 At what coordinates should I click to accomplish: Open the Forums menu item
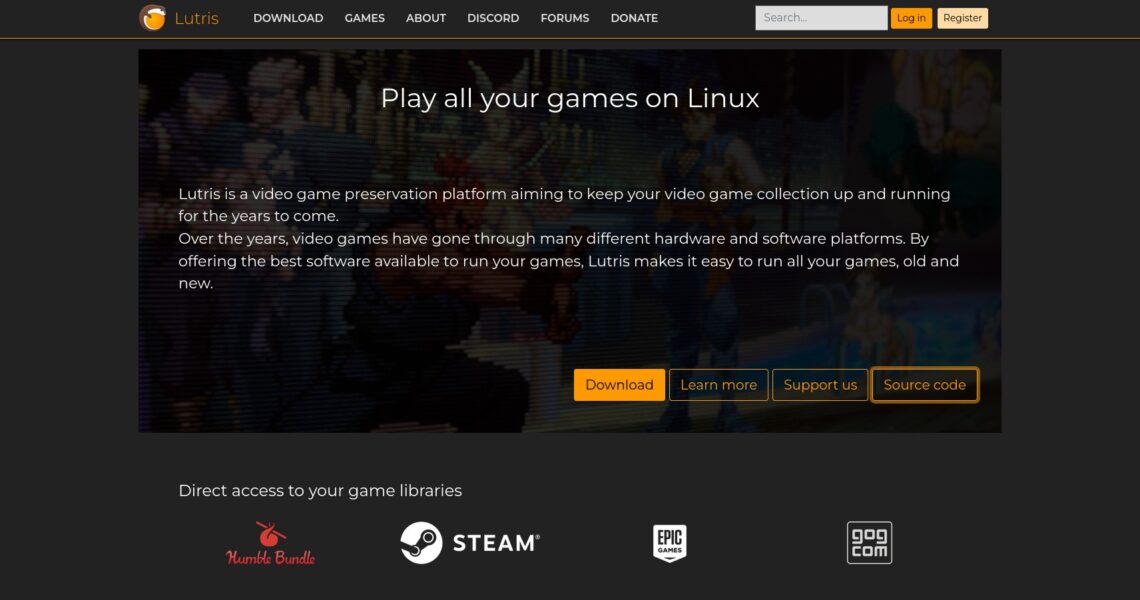[565, 18]
